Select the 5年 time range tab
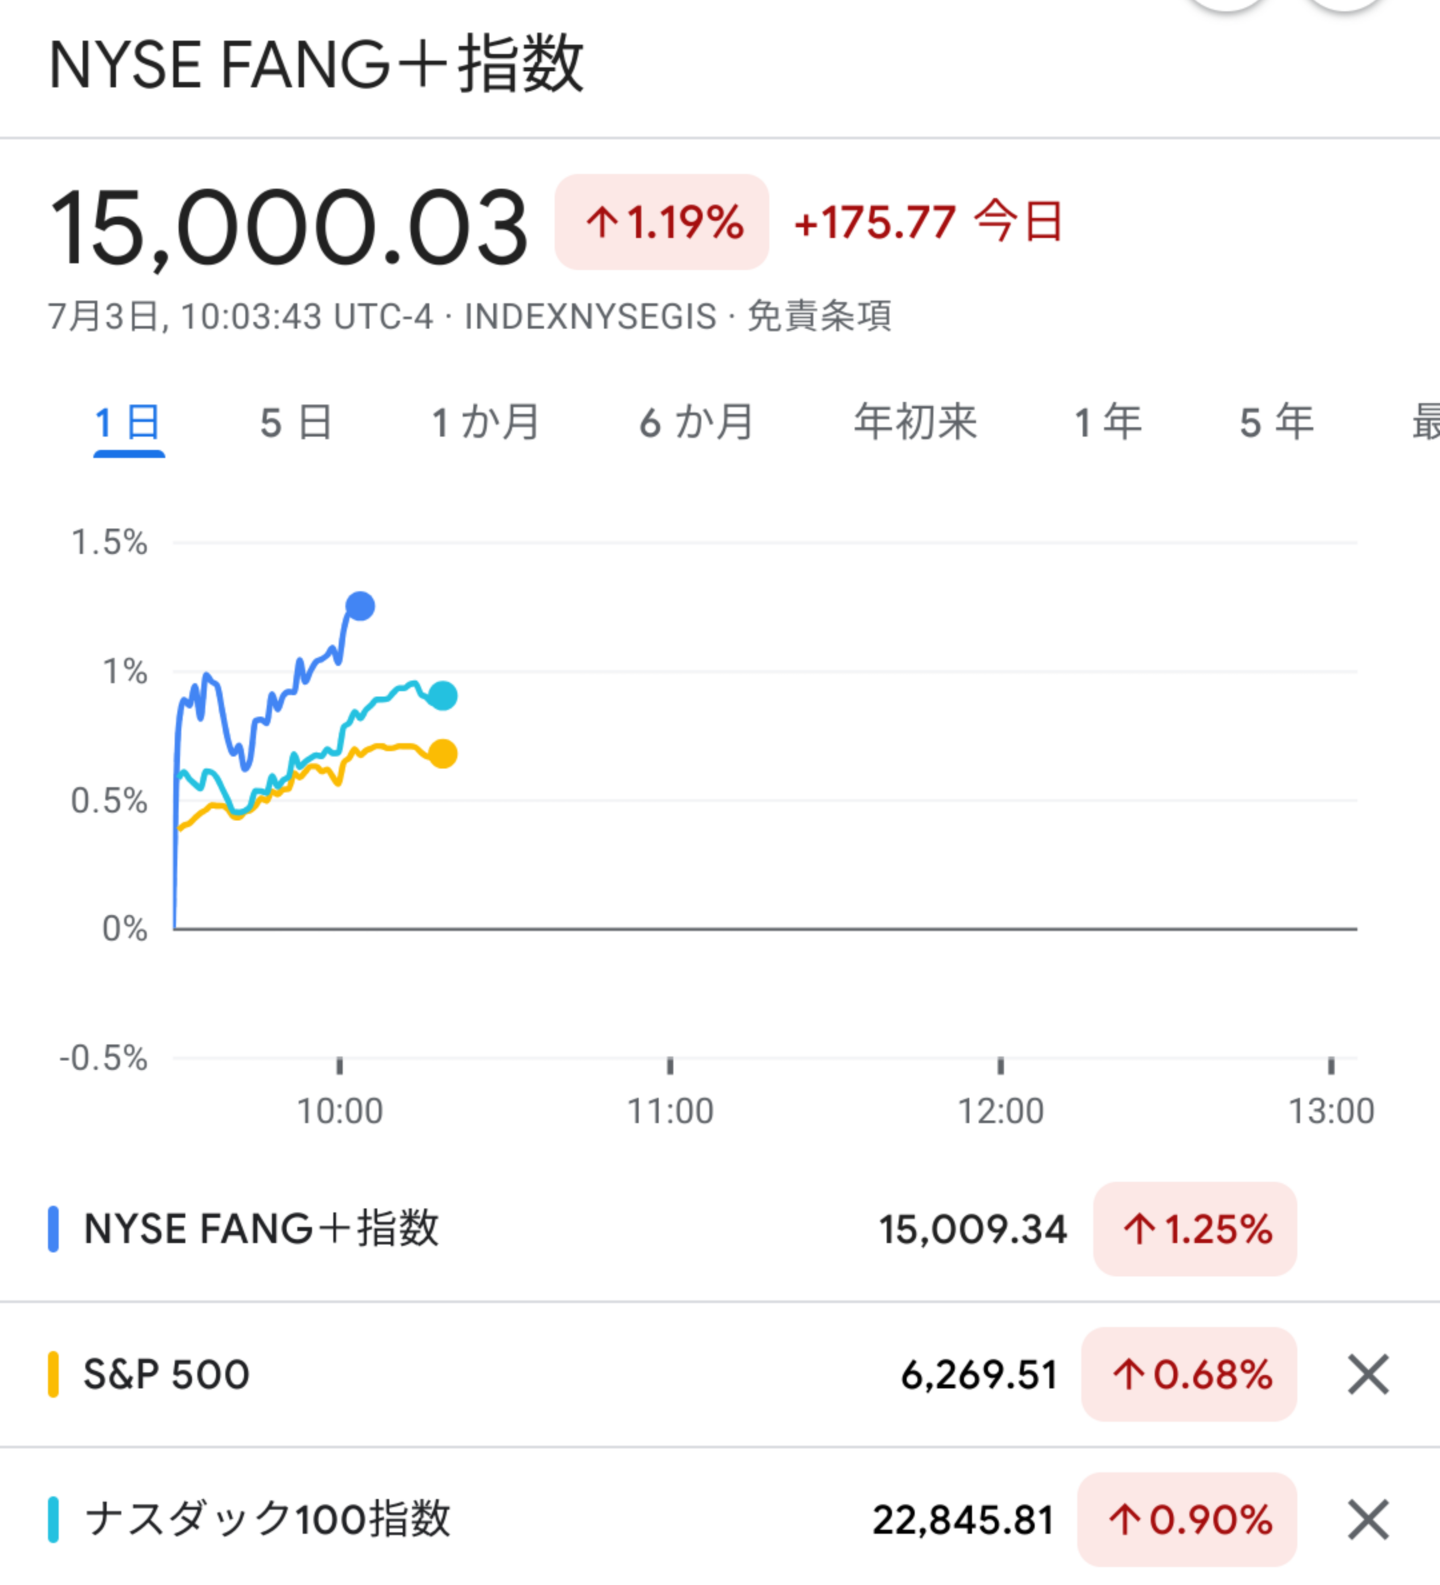The width and height of the screenshot is (1440, 1585). point(1277,422)
